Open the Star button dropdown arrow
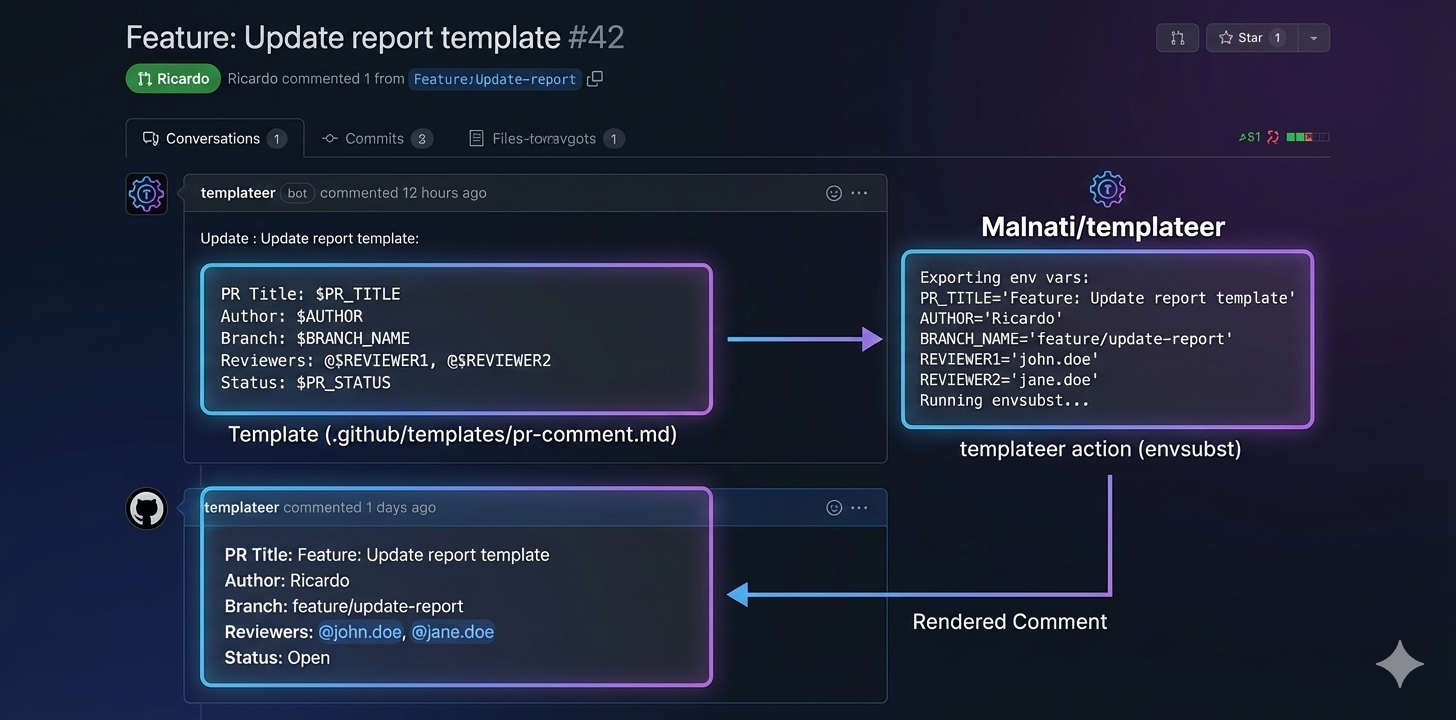This screenshot has height=720, width=1456. [1314, 37]
